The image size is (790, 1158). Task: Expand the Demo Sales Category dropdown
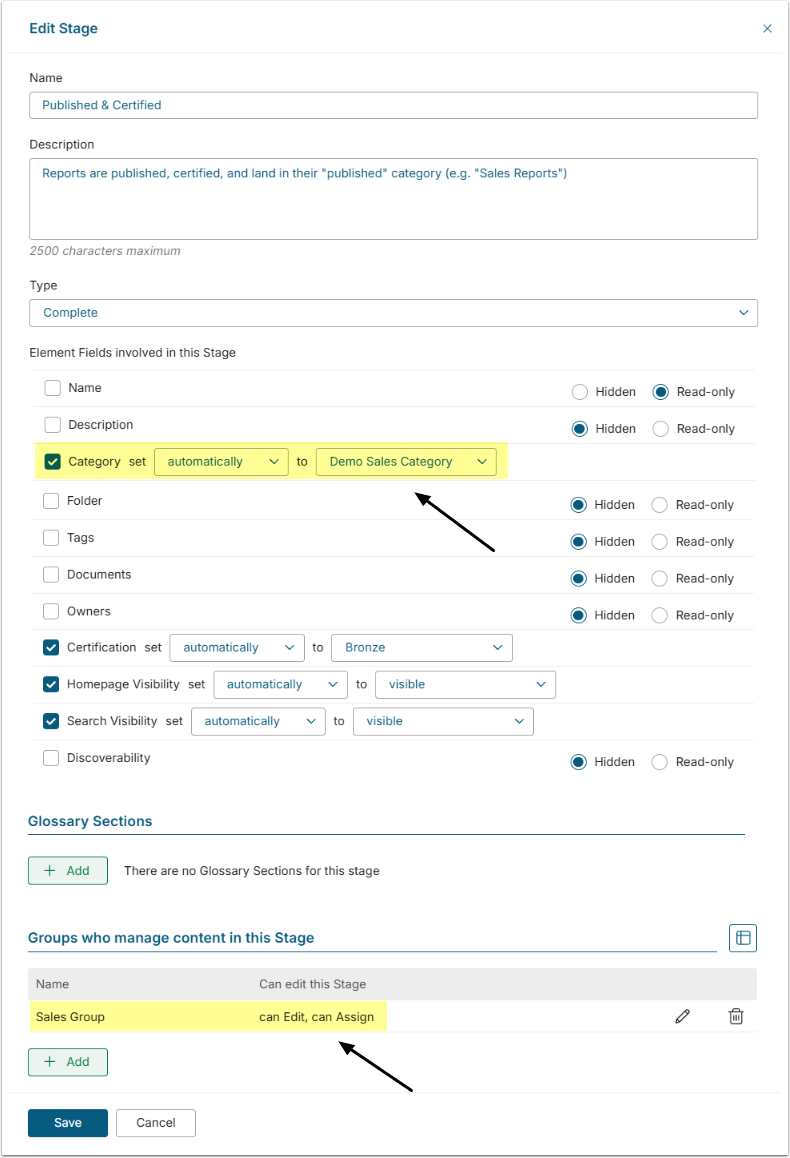(x=406, y=462)
